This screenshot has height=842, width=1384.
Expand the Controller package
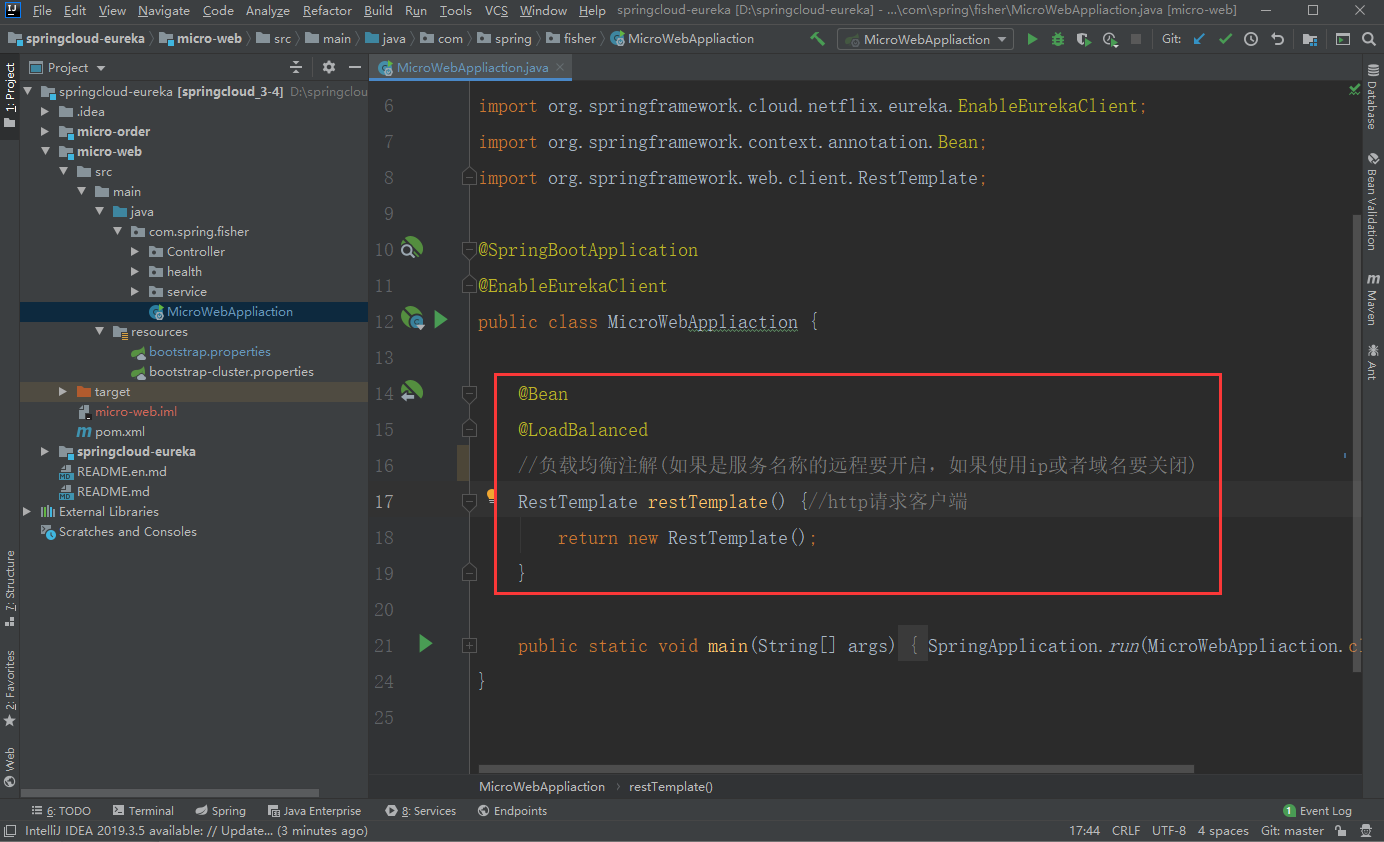132,251
